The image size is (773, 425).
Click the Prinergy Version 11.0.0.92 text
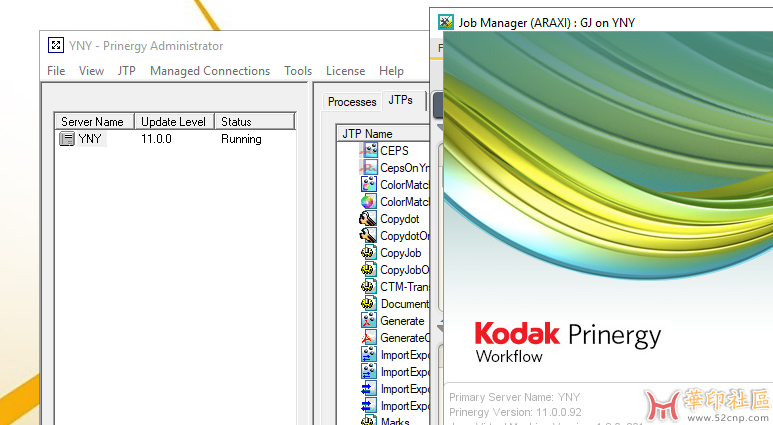[x=515, y=412]
